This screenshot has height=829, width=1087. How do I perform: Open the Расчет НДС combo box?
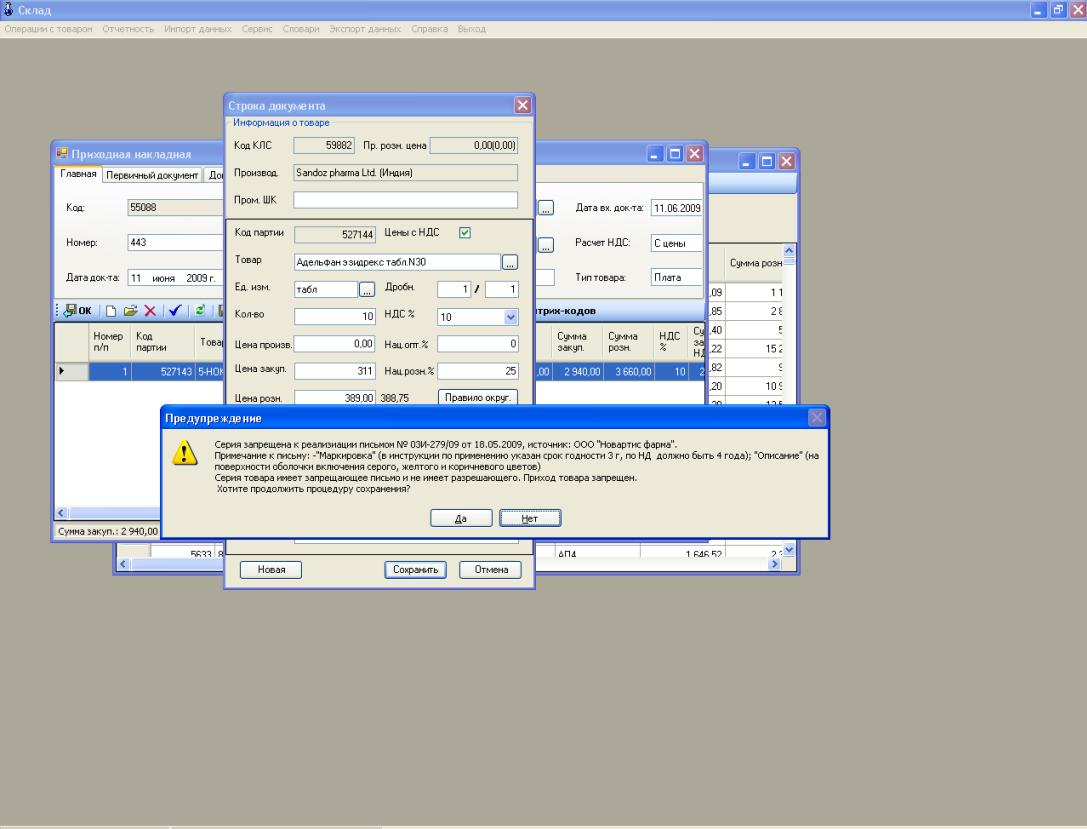click(677, 243)
